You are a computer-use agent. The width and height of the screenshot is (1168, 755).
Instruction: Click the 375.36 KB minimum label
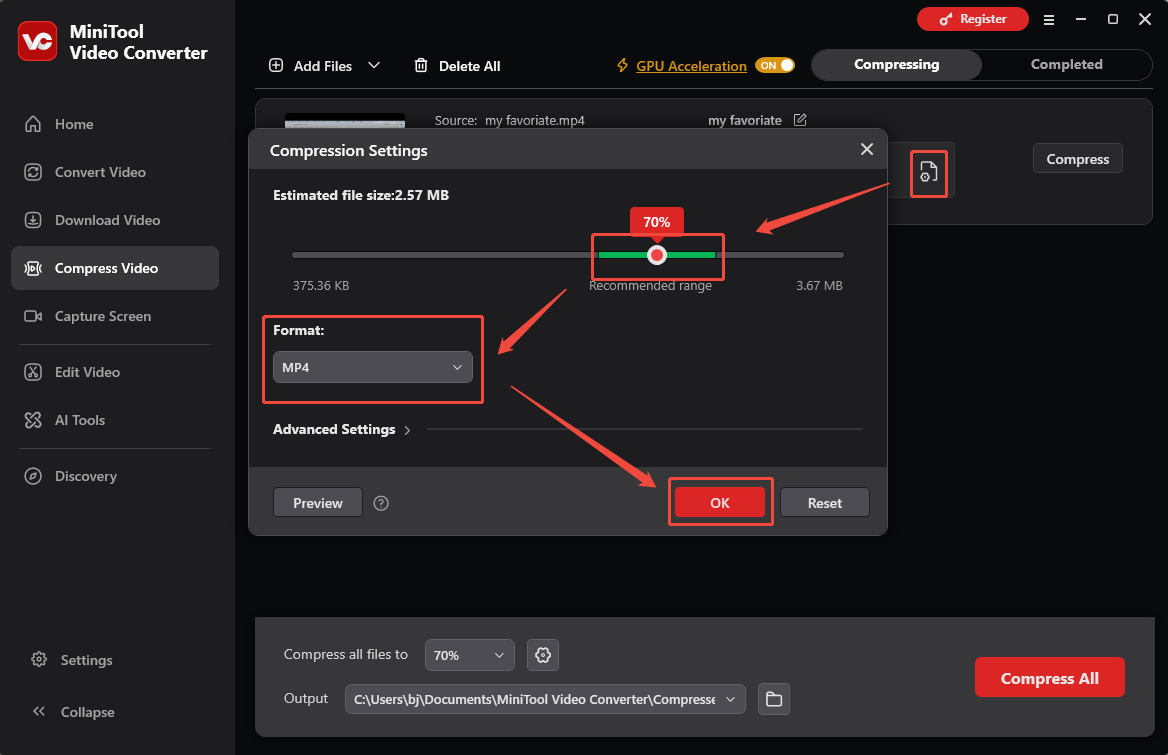pyautogui.click(x=321, y=285)
